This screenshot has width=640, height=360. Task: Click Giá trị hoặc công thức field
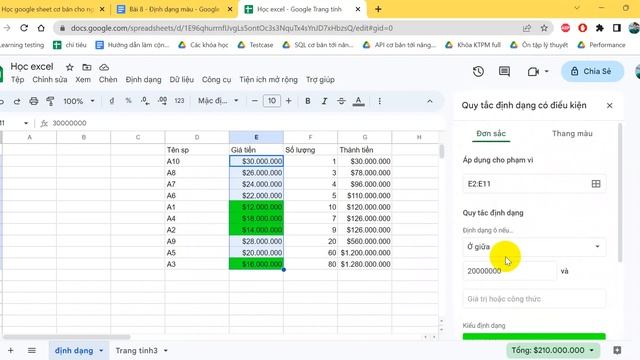point(534,299)
